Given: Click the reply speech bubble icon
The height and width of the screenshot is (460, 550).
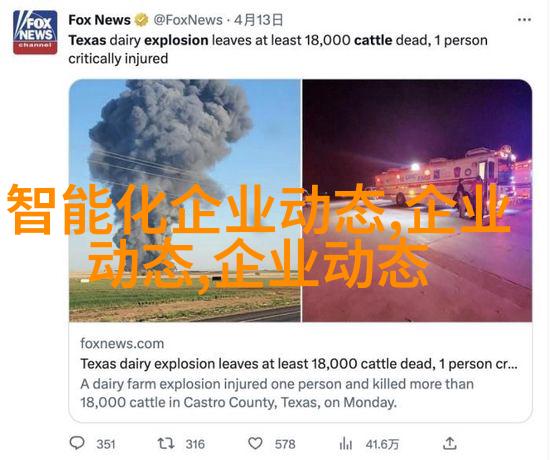Looking at the screenshot, I should (x=77, y=443).
